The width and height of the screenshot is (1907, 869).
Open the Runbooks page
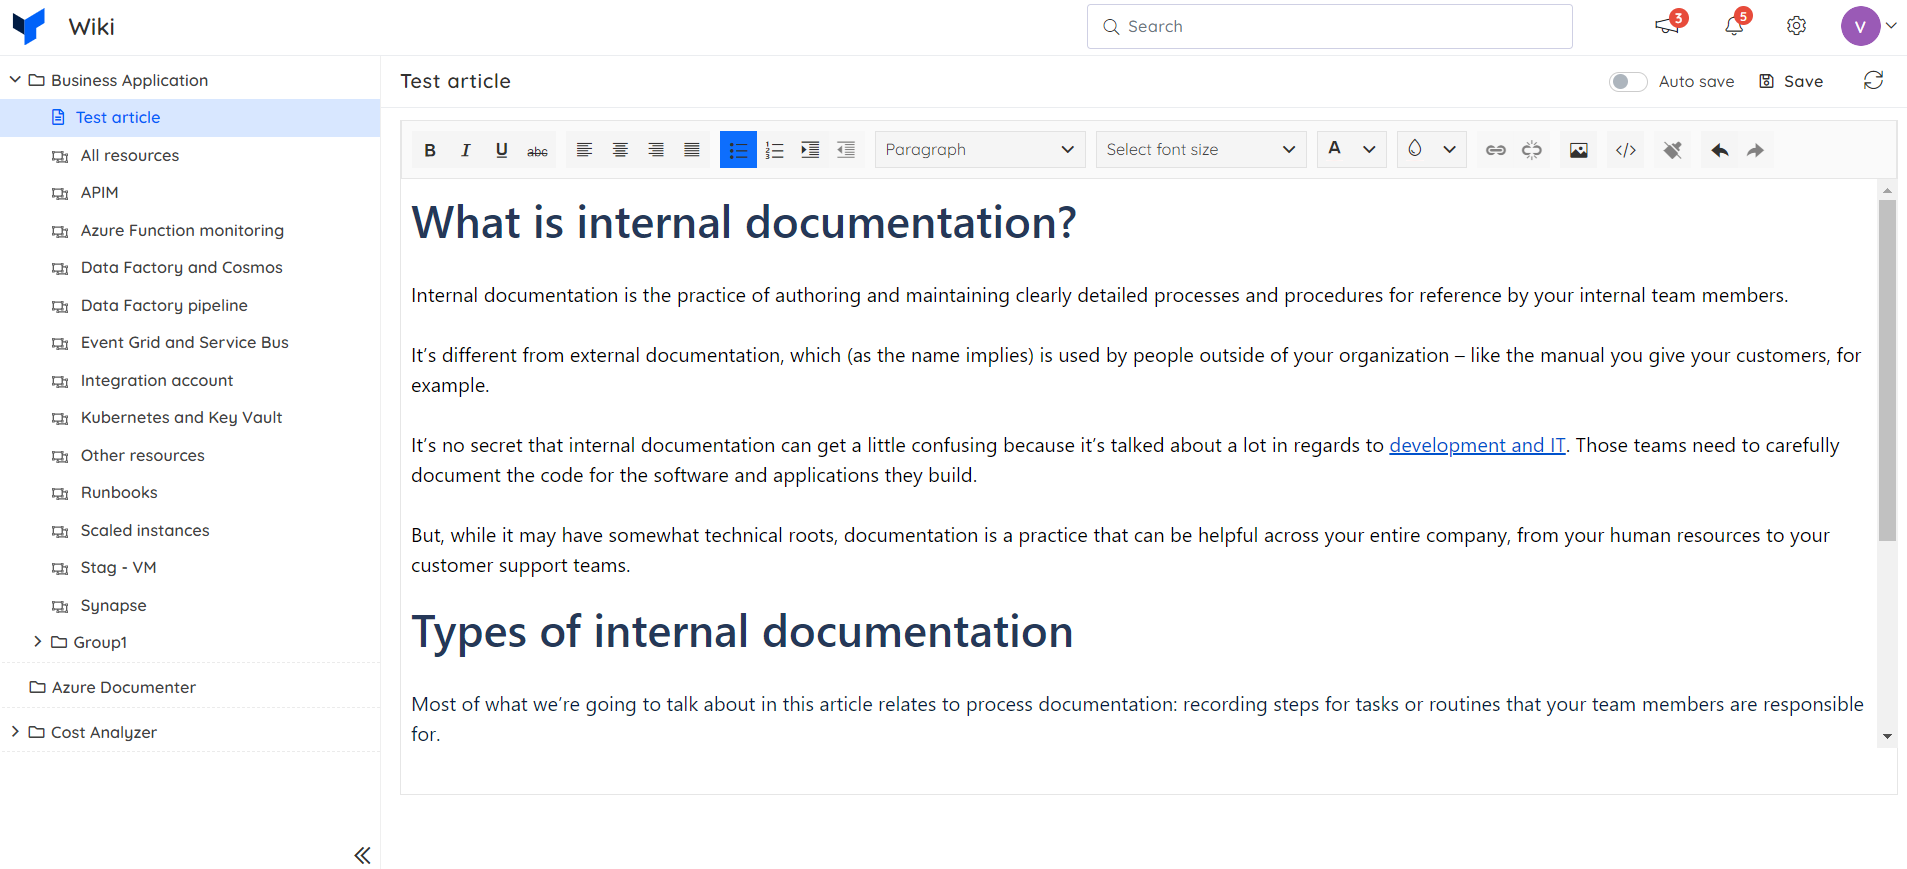pos(119,493)
